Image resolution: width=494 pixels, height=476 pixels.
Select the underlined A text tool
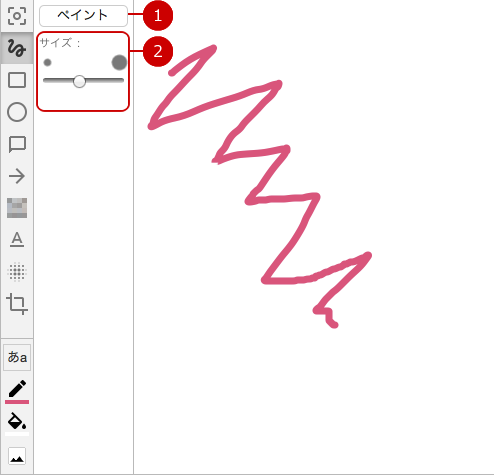pyautogui.click(x=17, y=239)
